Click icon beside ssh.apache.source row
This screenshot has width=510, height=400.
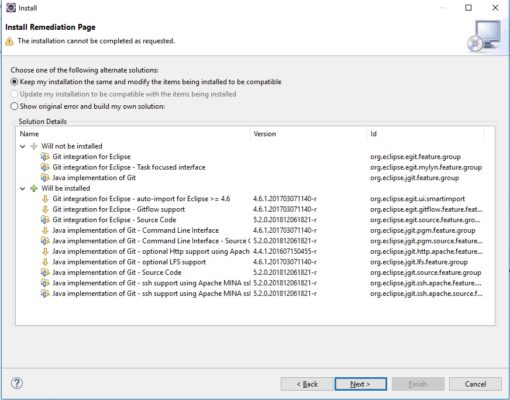[45, 294]
